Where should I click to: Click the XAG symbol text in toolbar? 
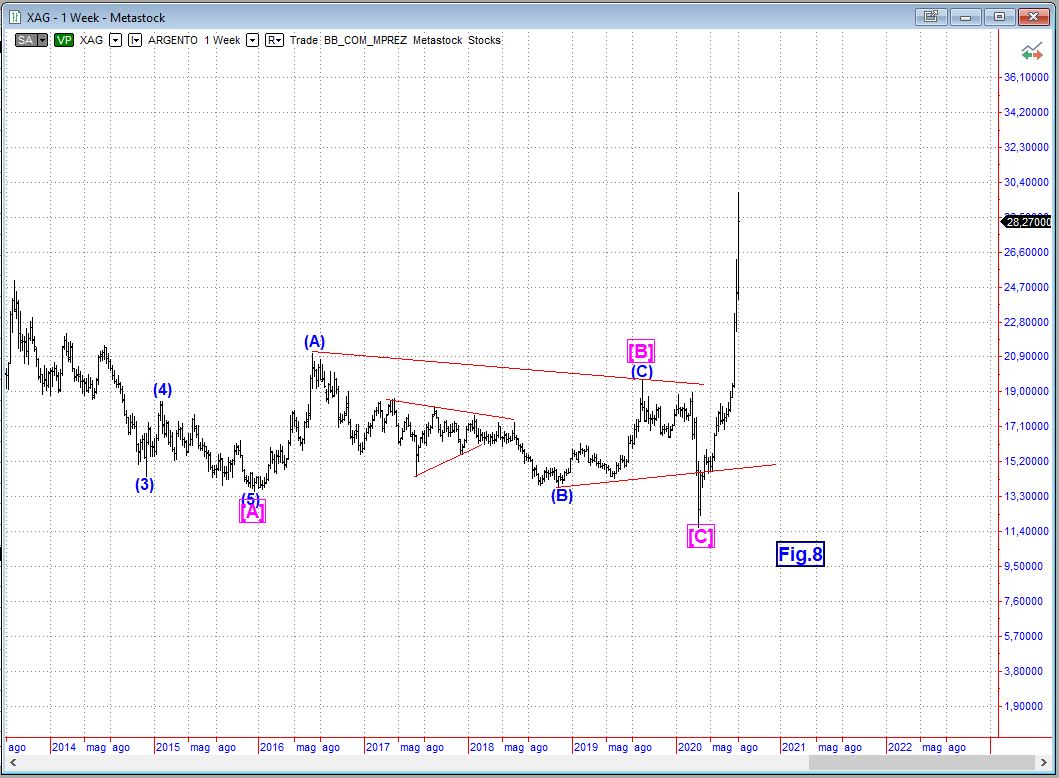[x=91, y=40]
